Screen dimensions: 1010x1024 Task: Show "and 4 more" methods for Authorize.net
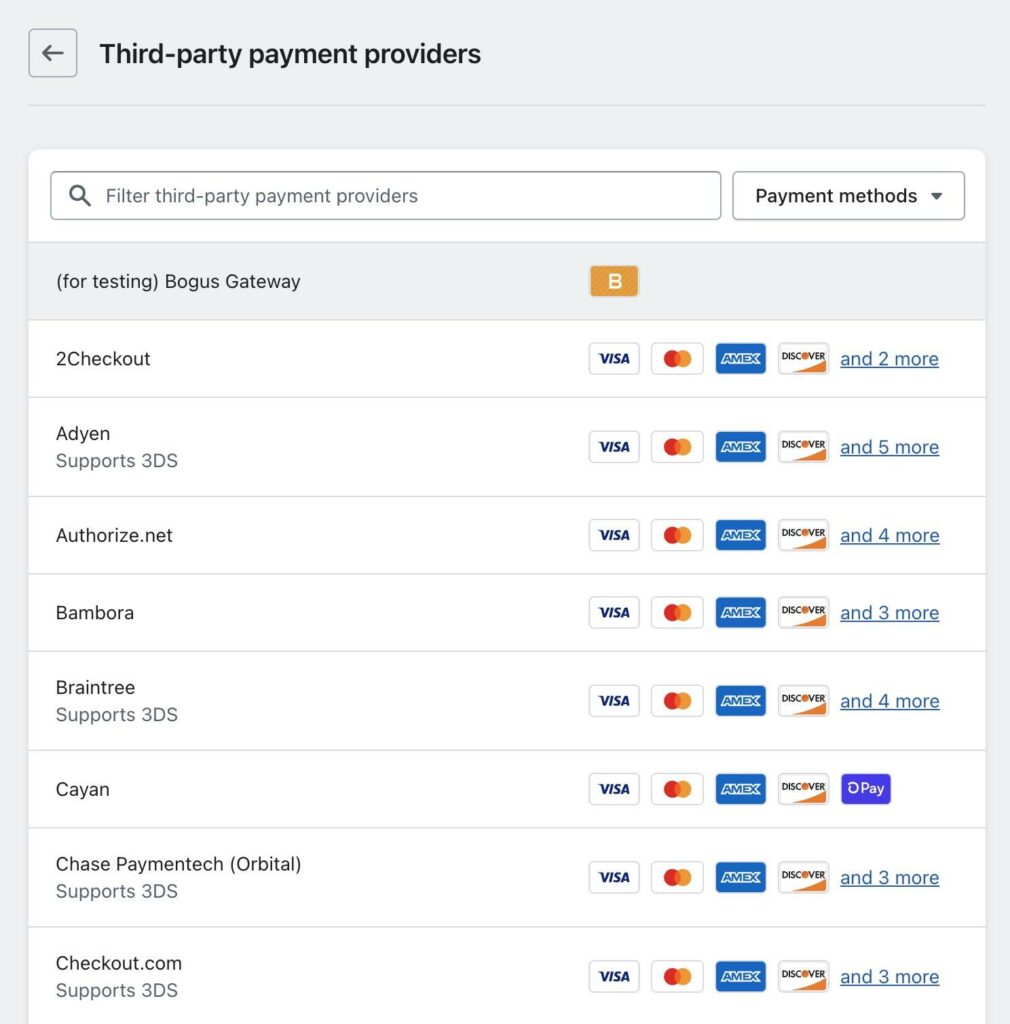click(x=889, y=535)
